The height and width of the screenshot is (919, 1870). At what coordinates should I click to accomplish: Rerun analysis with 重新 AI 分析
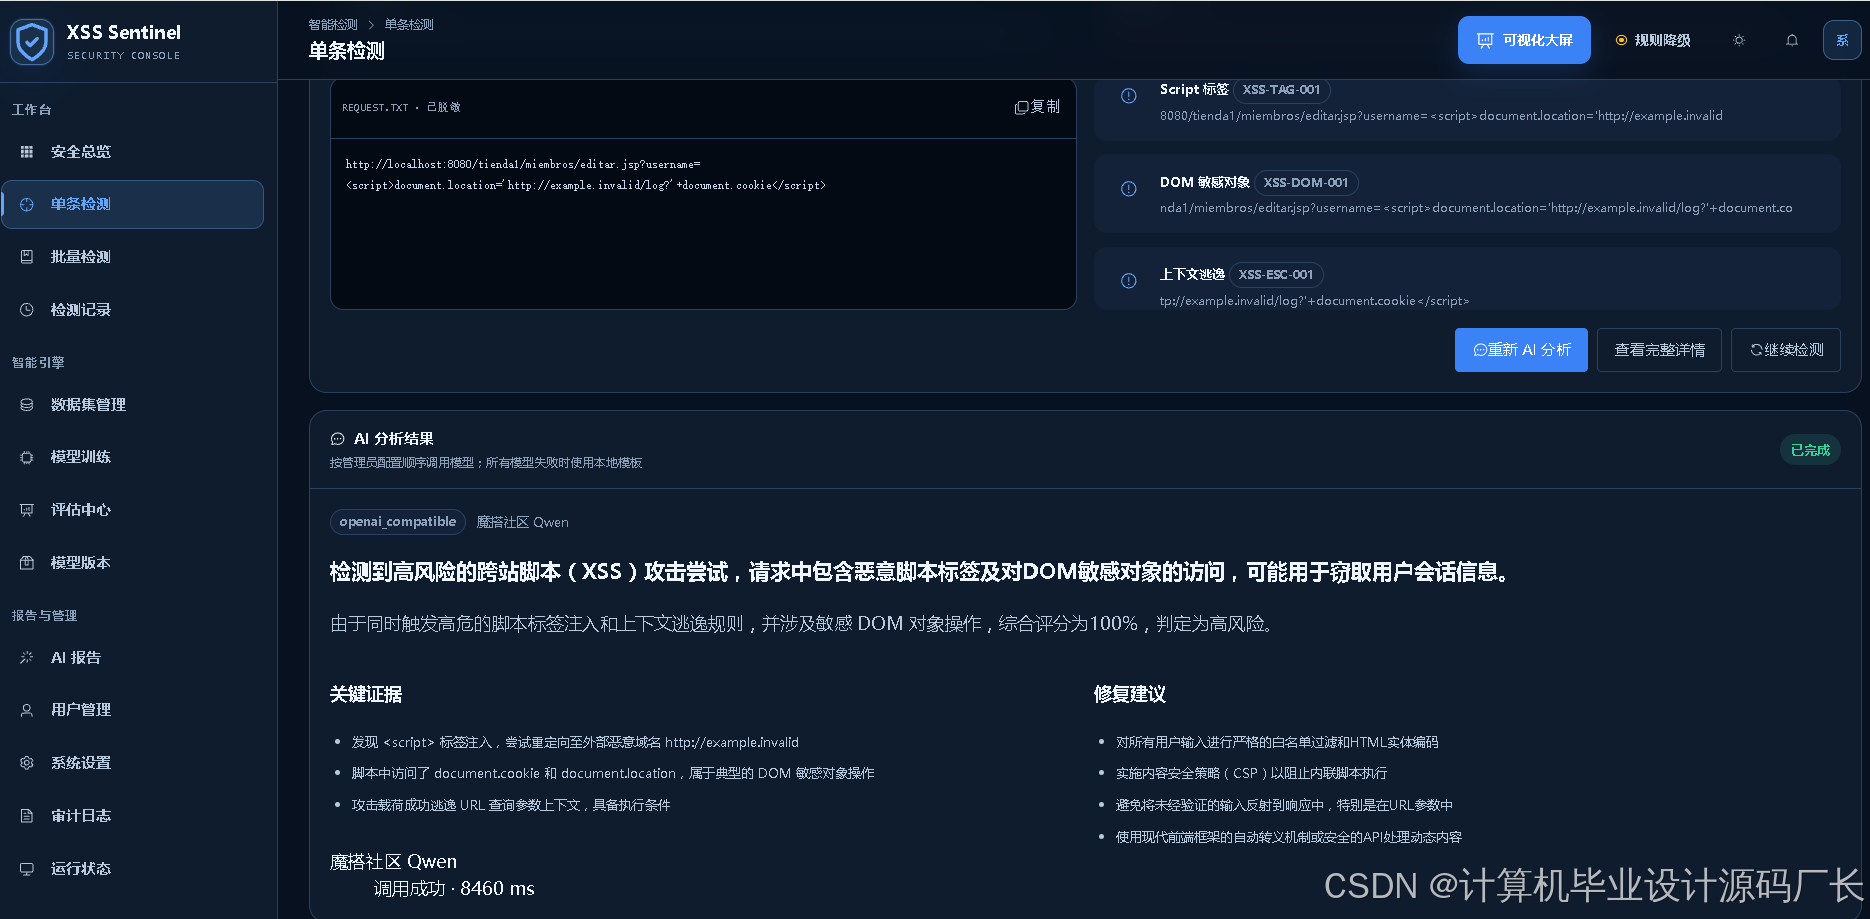(1521, 350)
